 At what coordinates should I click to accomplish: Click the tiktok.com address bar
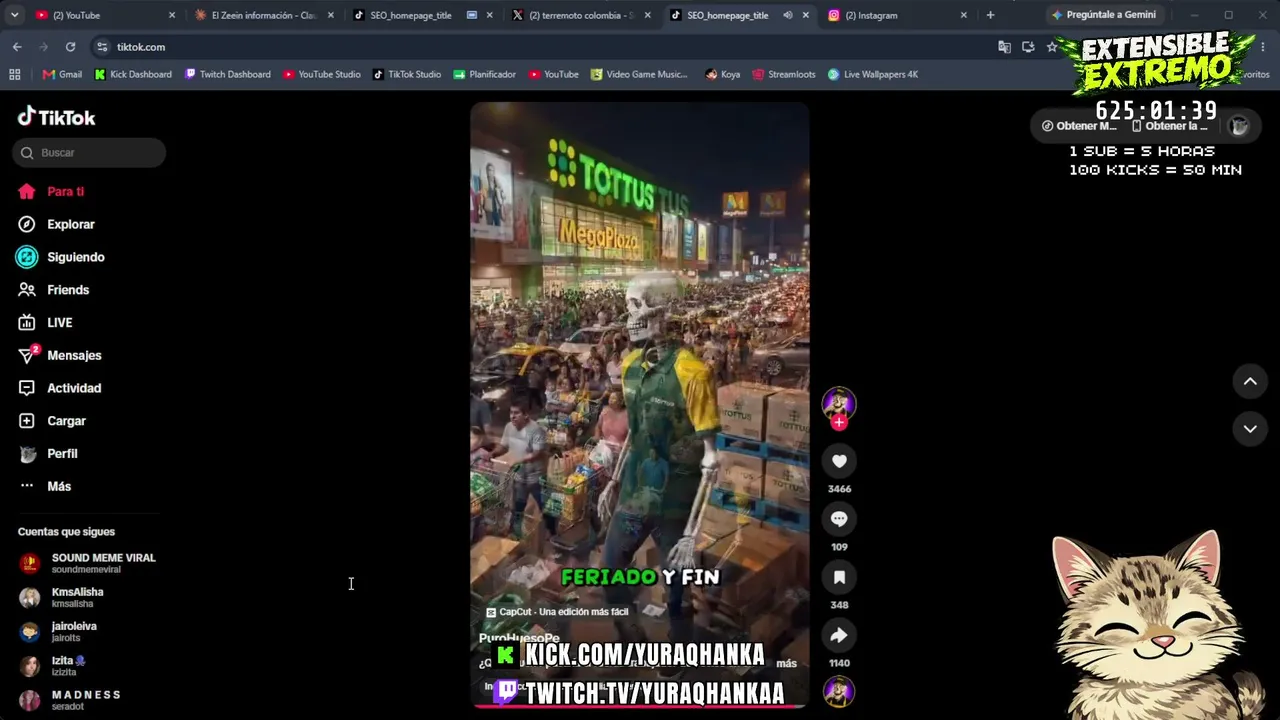[x=550, y=47]
